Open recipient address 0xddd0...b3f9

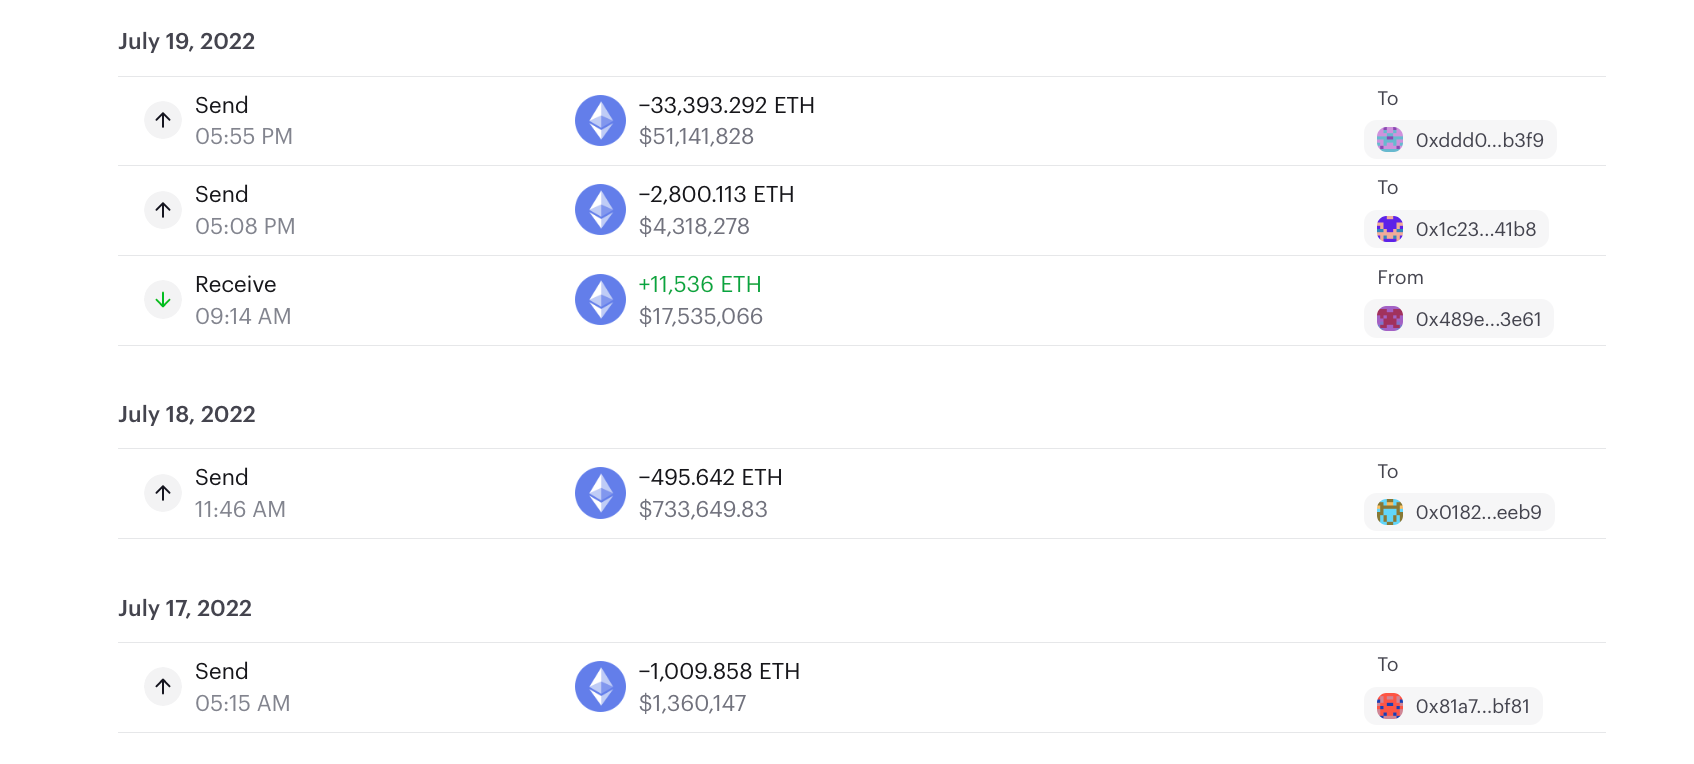[x=1460, y=140]
